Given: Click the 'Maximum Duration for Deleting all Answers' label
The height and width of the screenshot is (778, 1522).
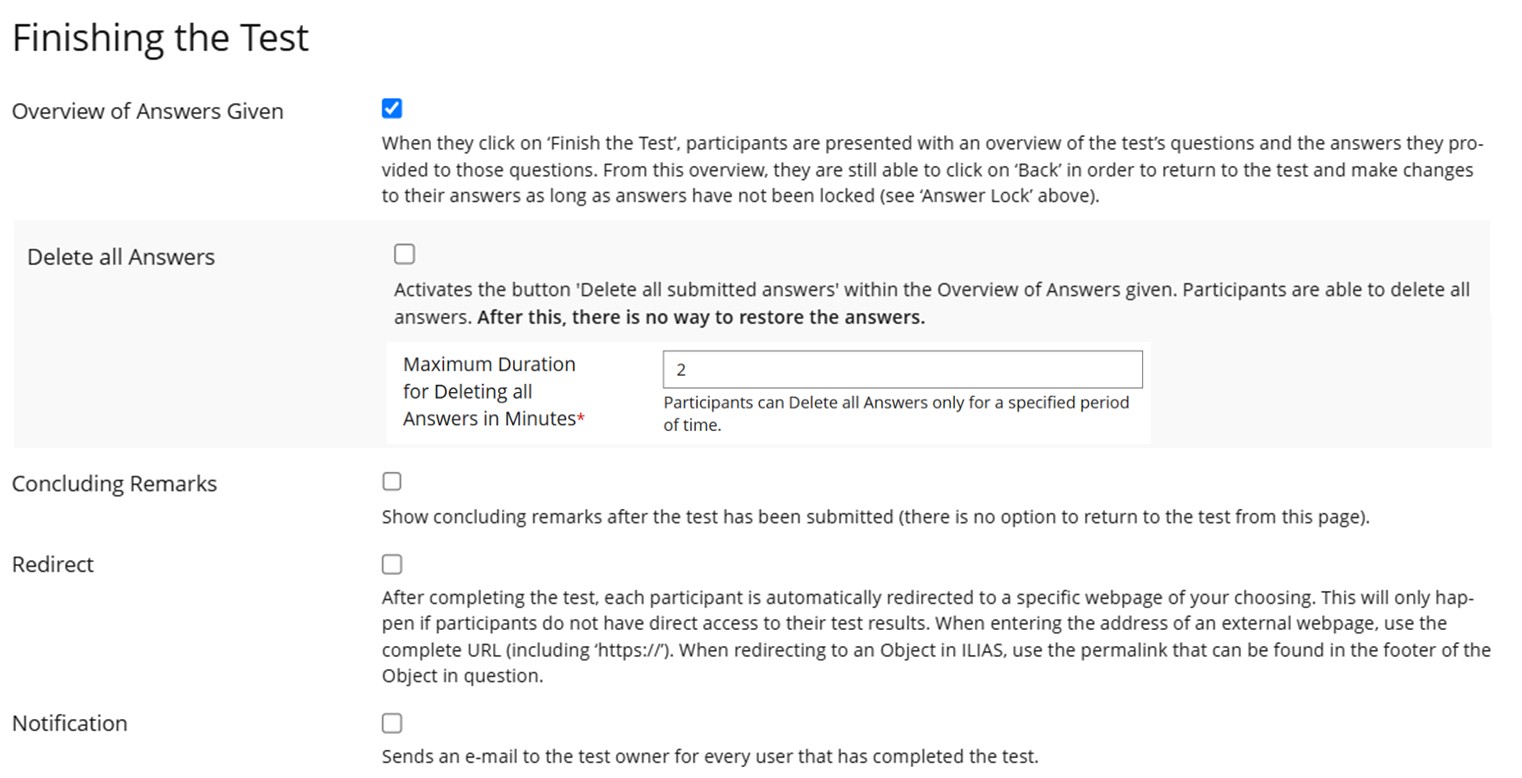Looking at the screenshot, I should (488, 391).
